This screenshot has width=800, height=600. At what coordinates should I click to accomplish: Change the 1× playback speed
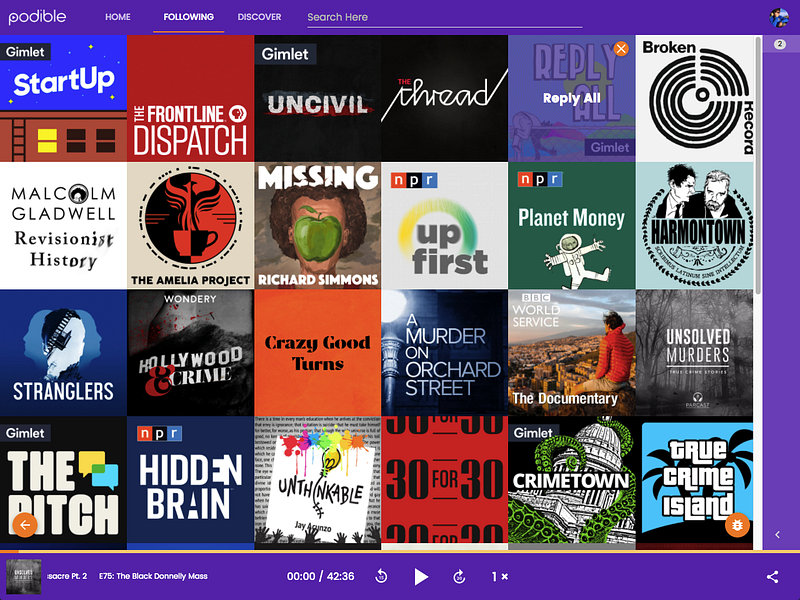[x=499, y=577]
